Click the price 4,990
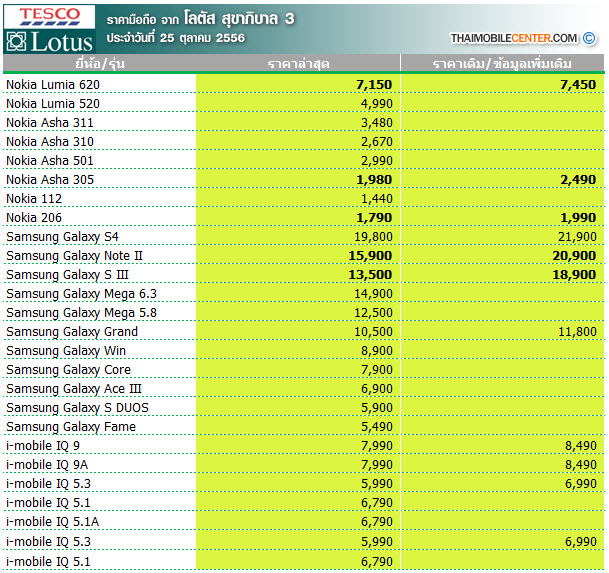Image resolution: width=609 pixels, height=573 pixels. [x=377, y=104]
